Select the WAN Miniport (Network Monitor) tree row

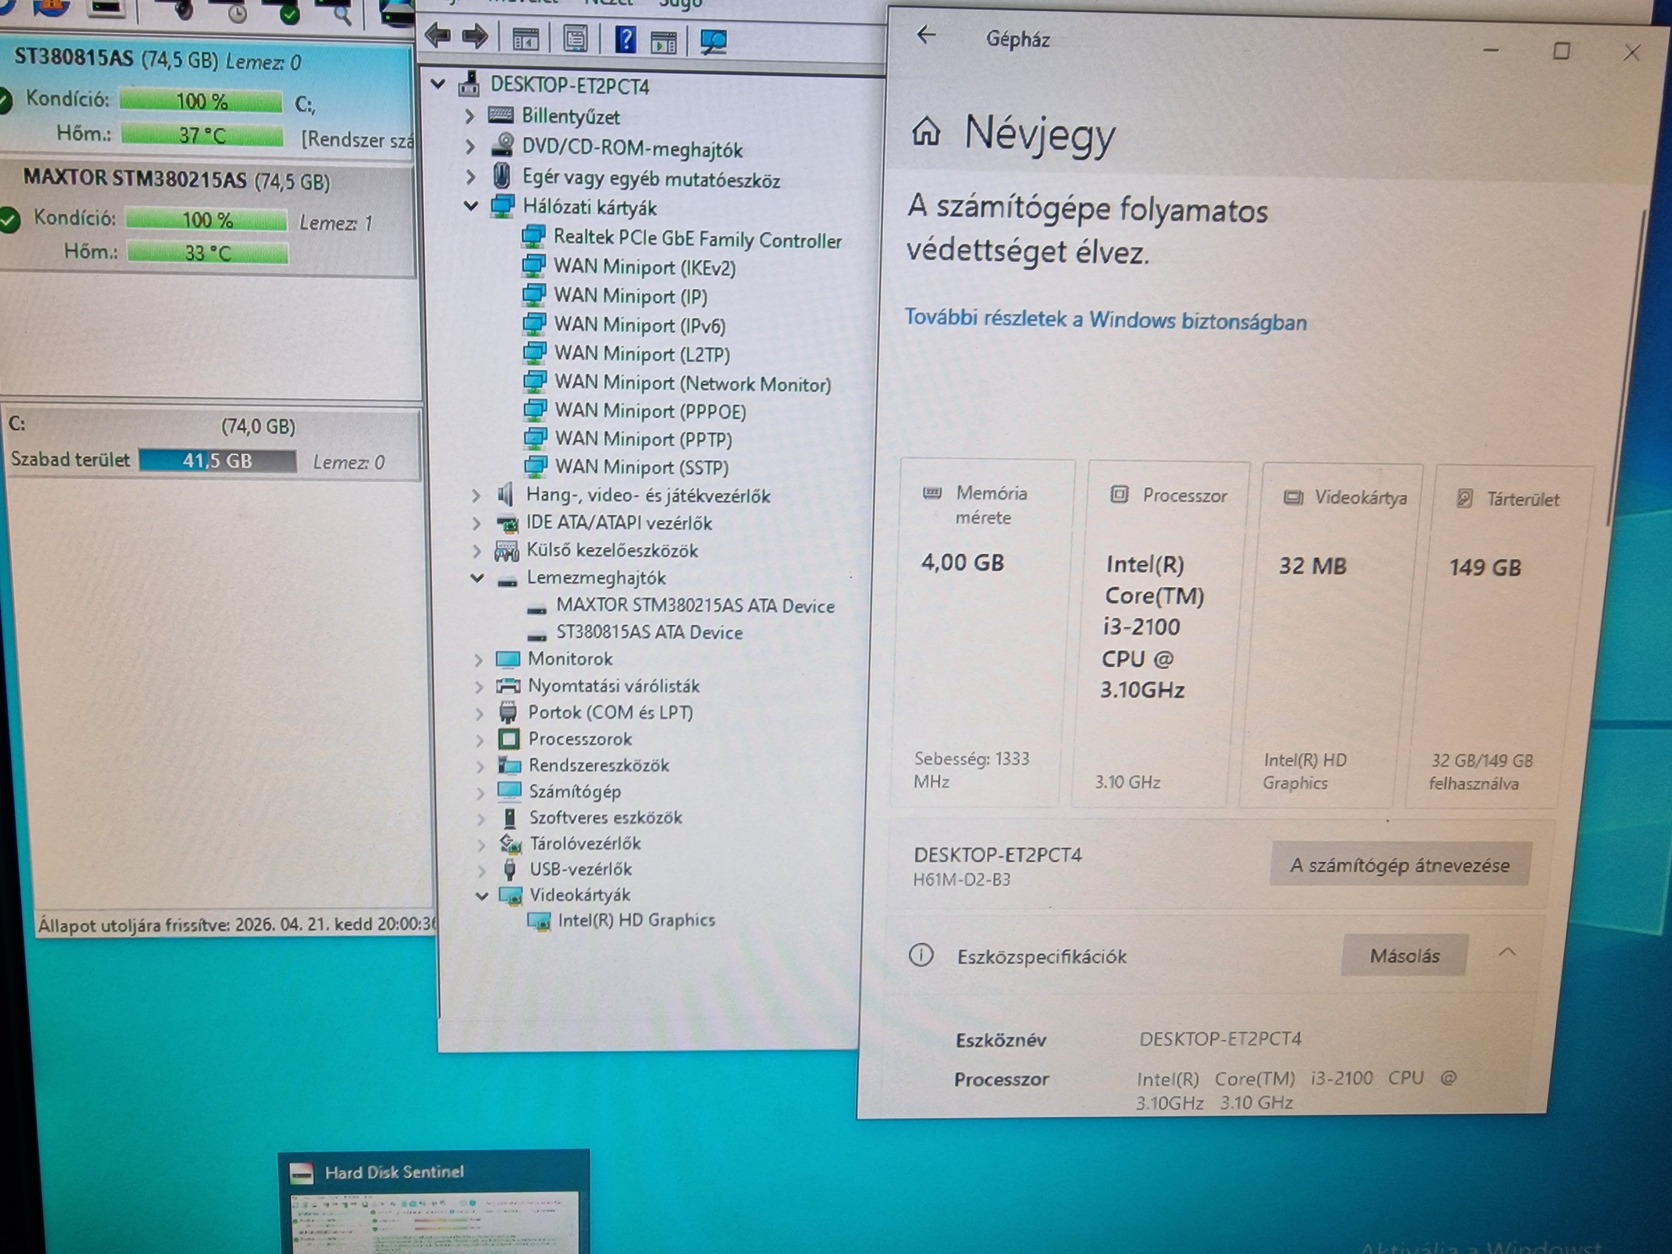pos(692,383)
